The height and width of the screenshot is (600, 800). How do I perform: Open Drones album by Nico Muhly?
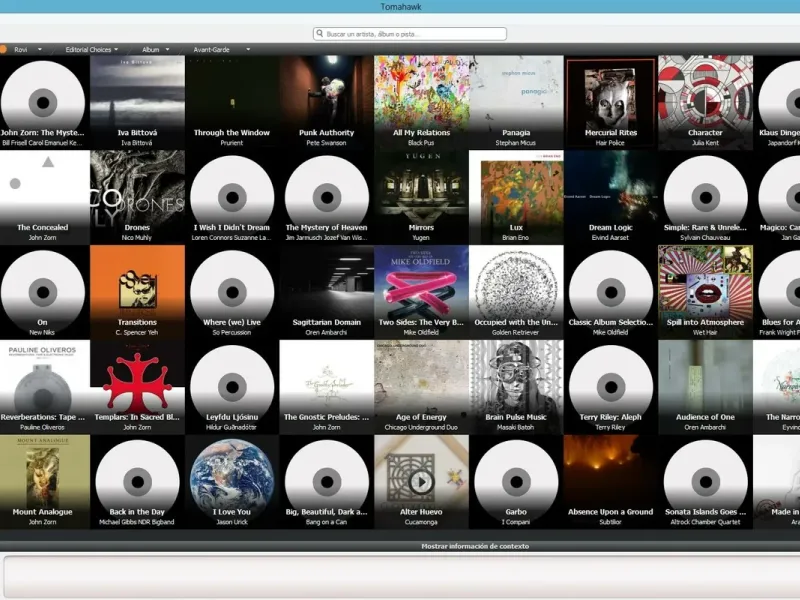(x=137, y=197)
